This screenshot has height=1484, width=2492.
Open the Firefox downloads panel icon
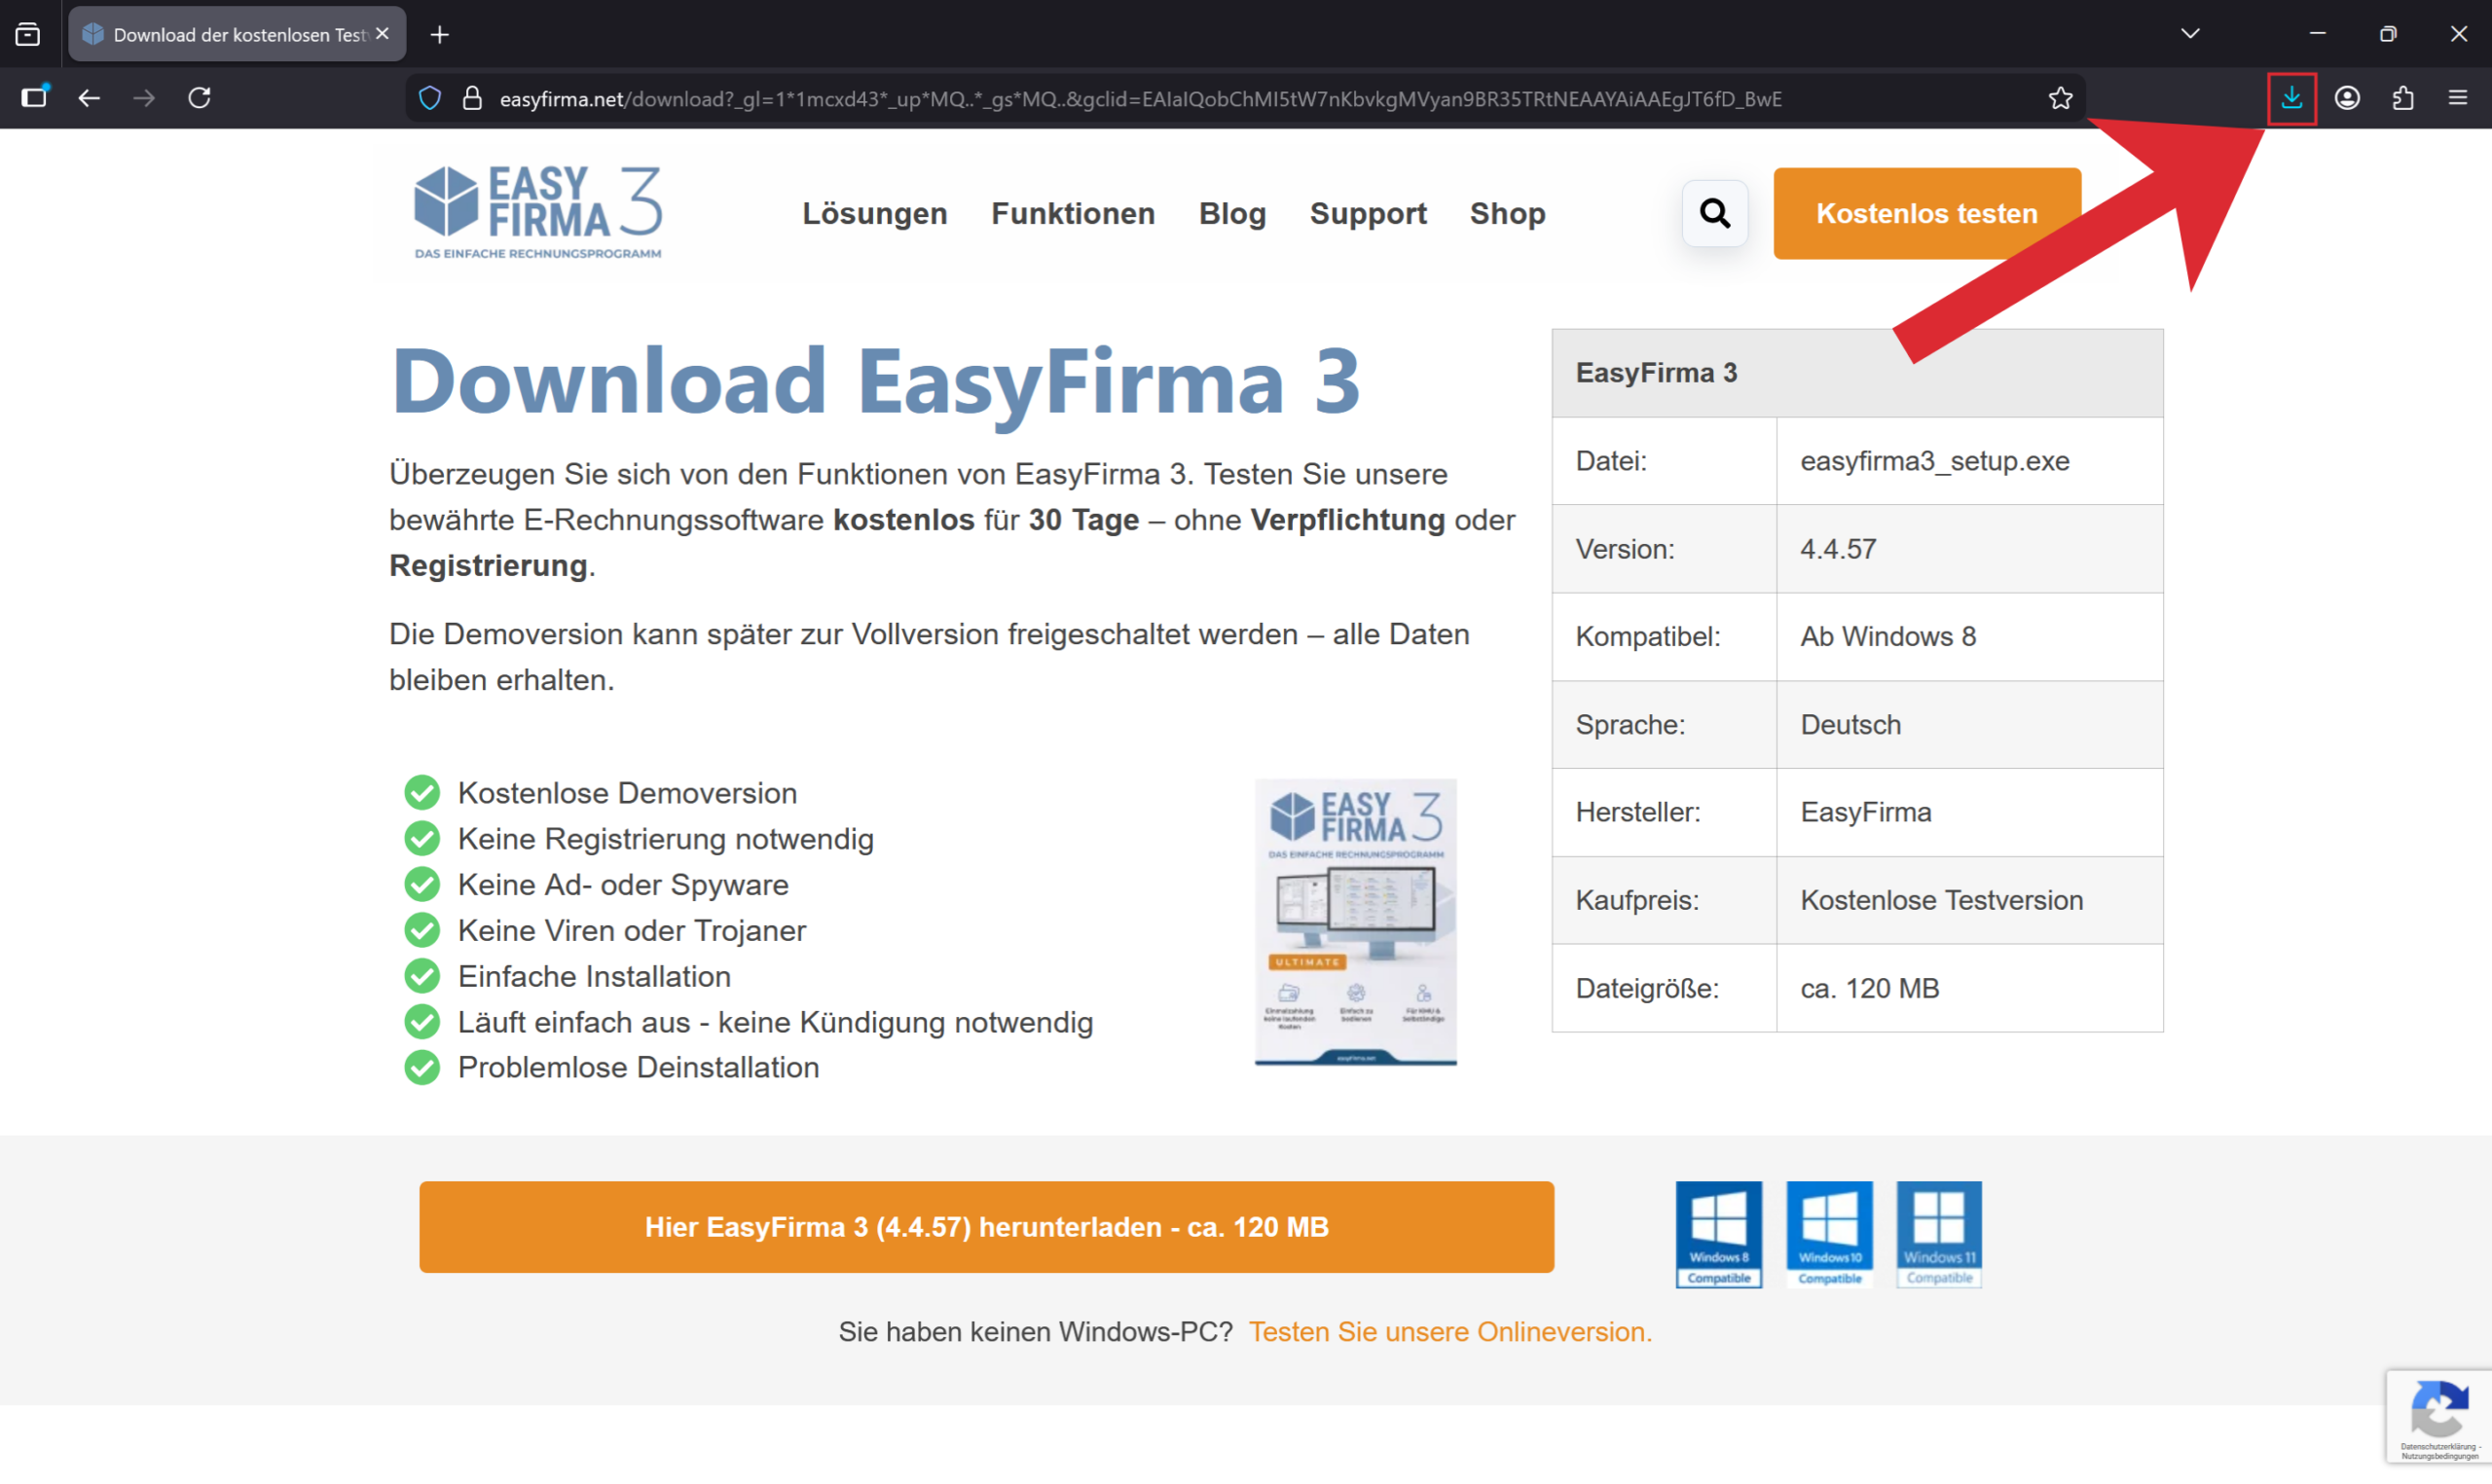pyautogui.click(x=2291, y=98)
